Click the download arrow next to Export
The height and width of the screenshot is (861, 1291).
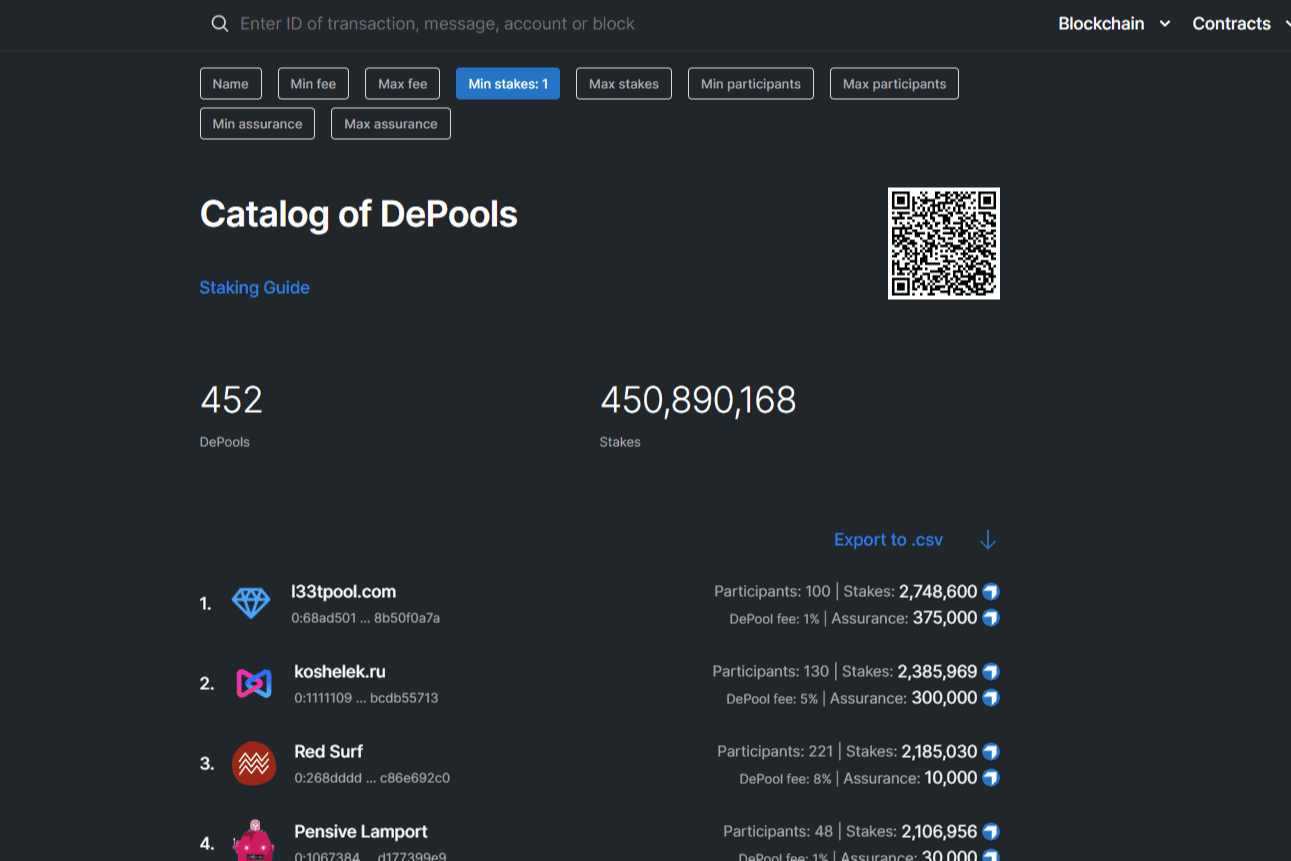(x=987, y=539)
